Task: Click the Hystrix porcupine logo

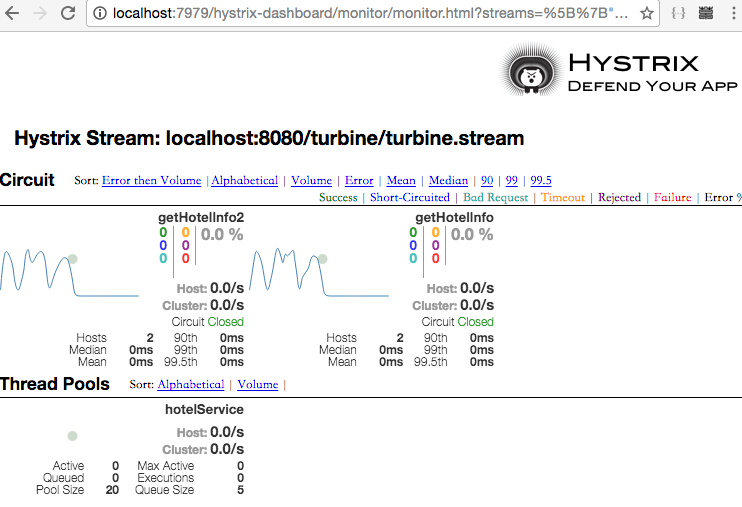Action: [531, 72]
